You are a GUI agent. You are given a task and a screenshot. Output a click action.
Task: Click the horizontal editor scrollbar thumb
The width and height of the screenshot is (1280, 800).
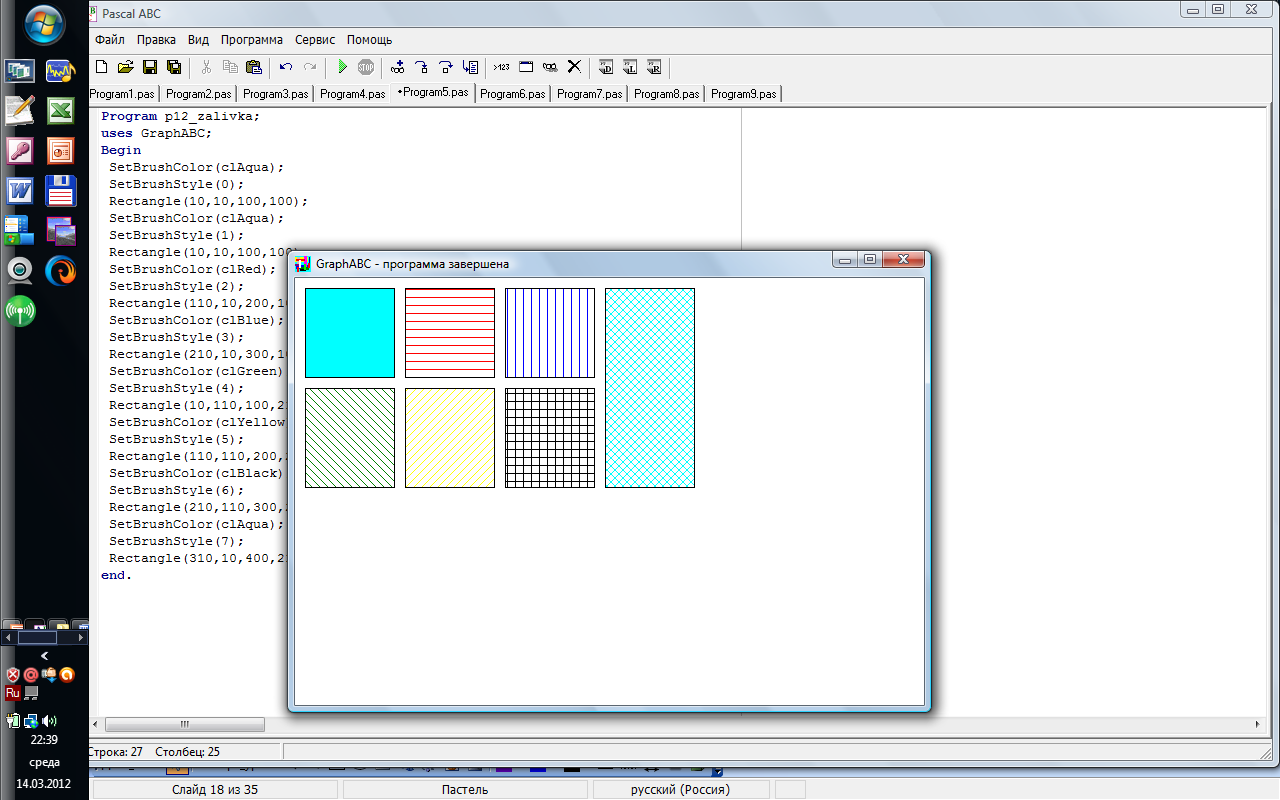(185, 724)
